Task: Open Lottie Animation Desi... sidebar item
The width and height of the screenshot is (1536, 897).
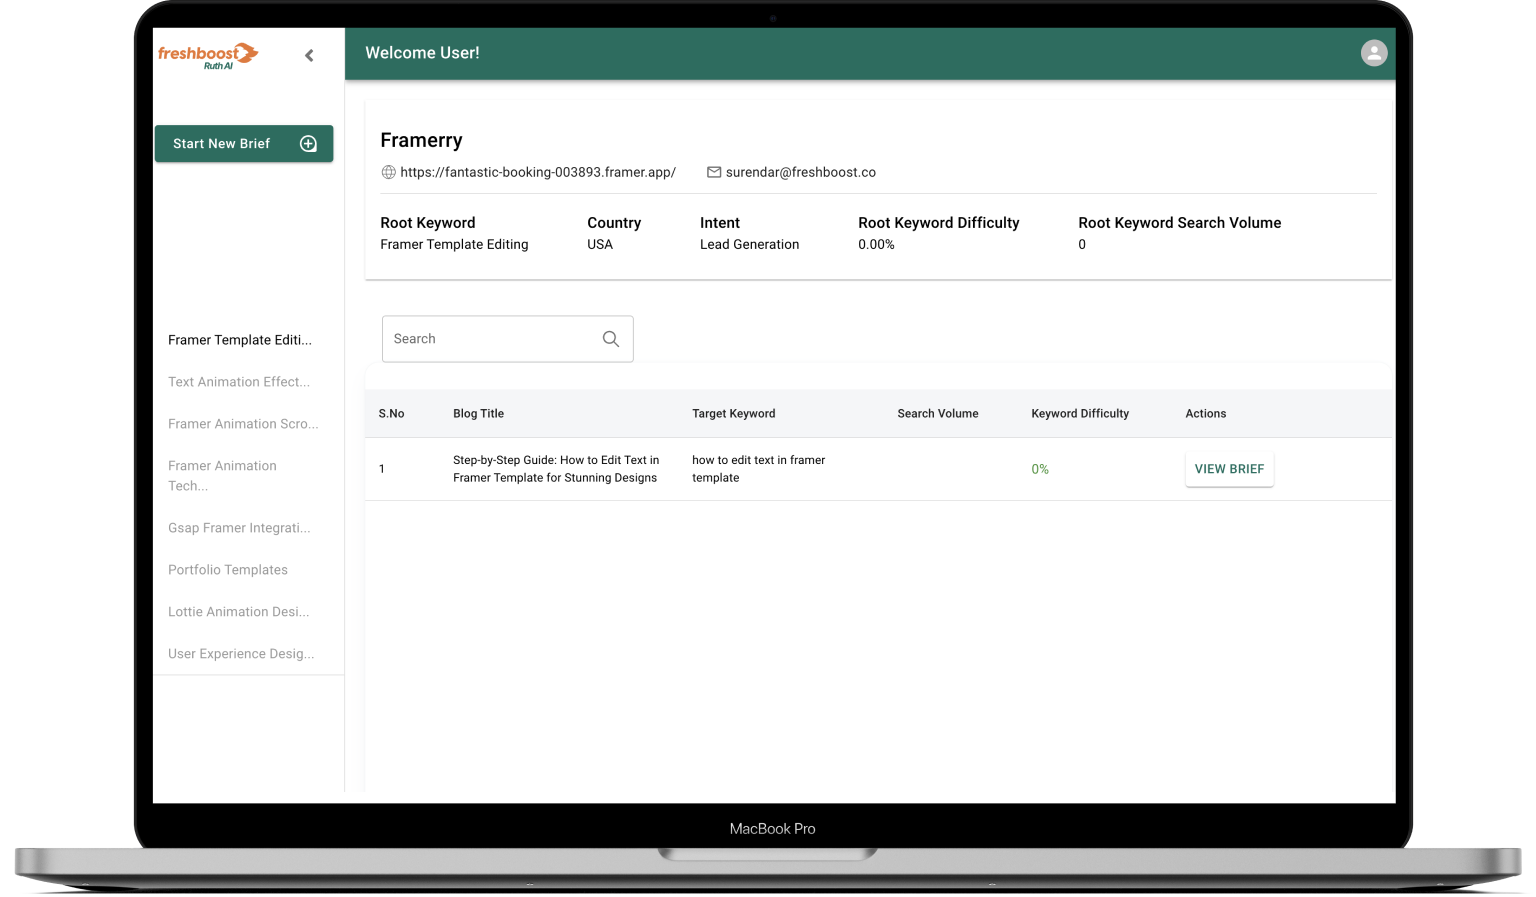Action: click(x=238, y=612)
